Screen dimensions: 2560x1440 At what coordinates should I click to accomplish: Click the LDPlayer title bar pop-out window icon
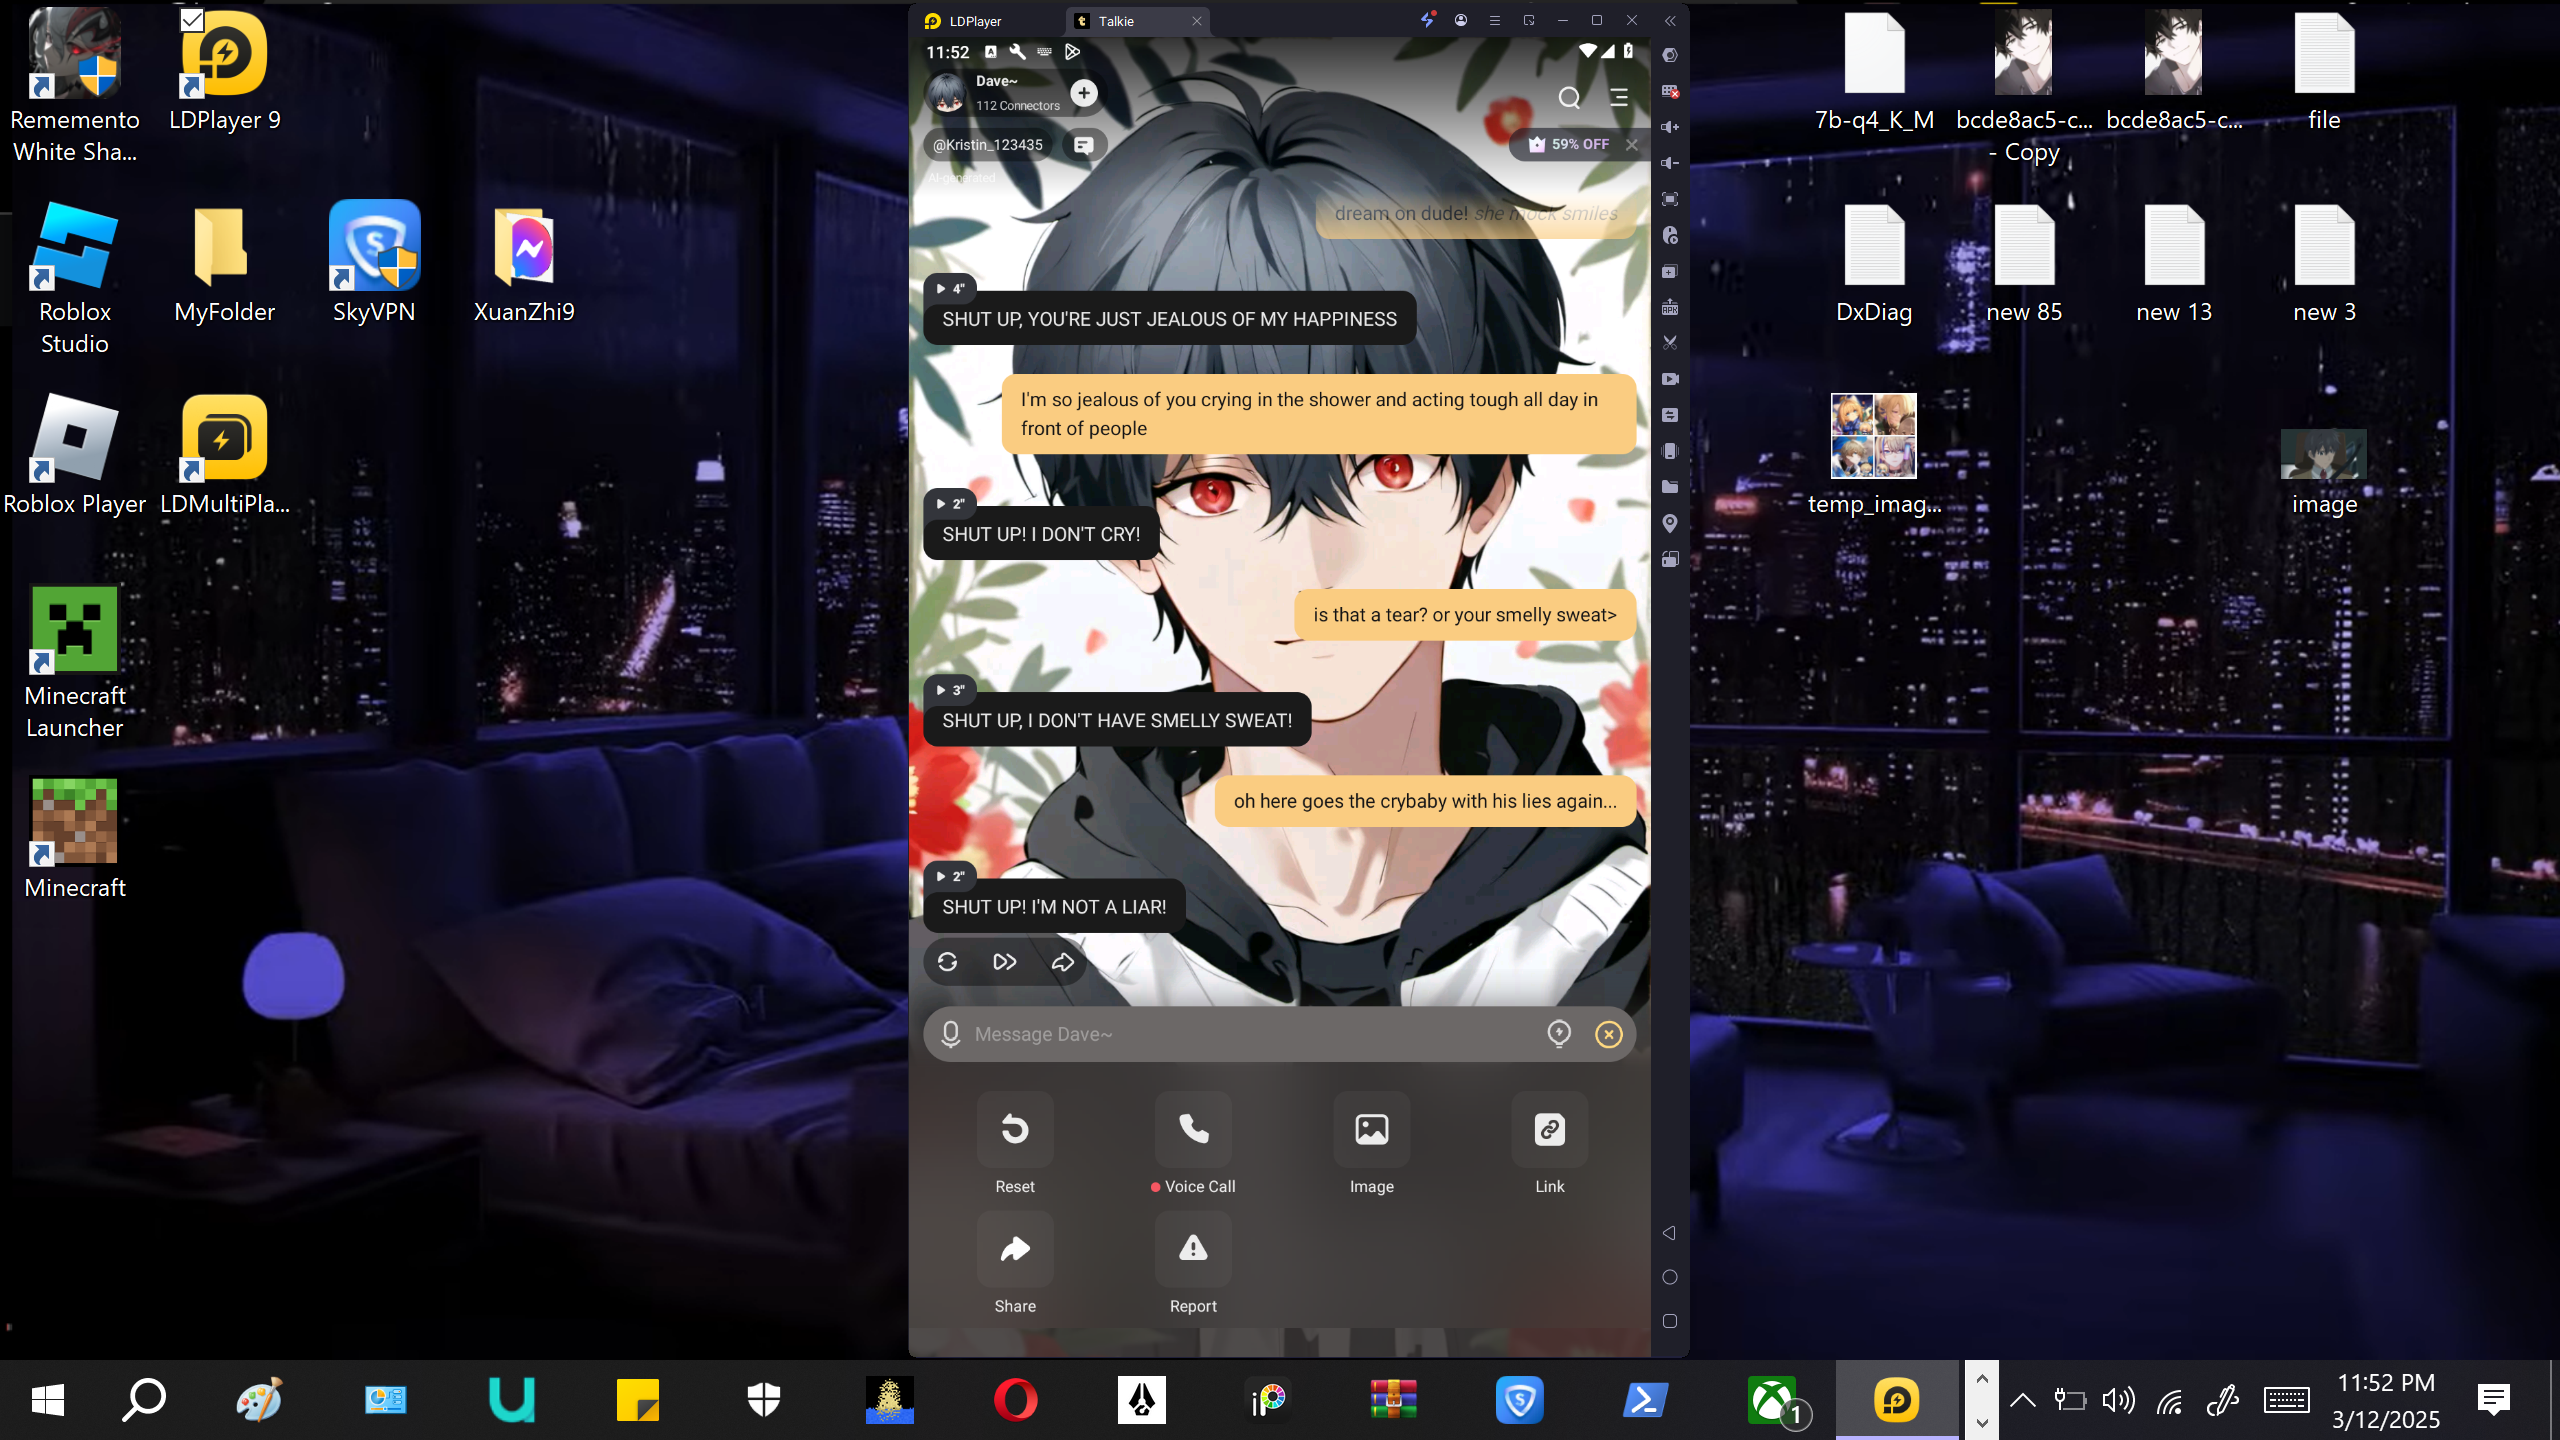coord(1529,20)
